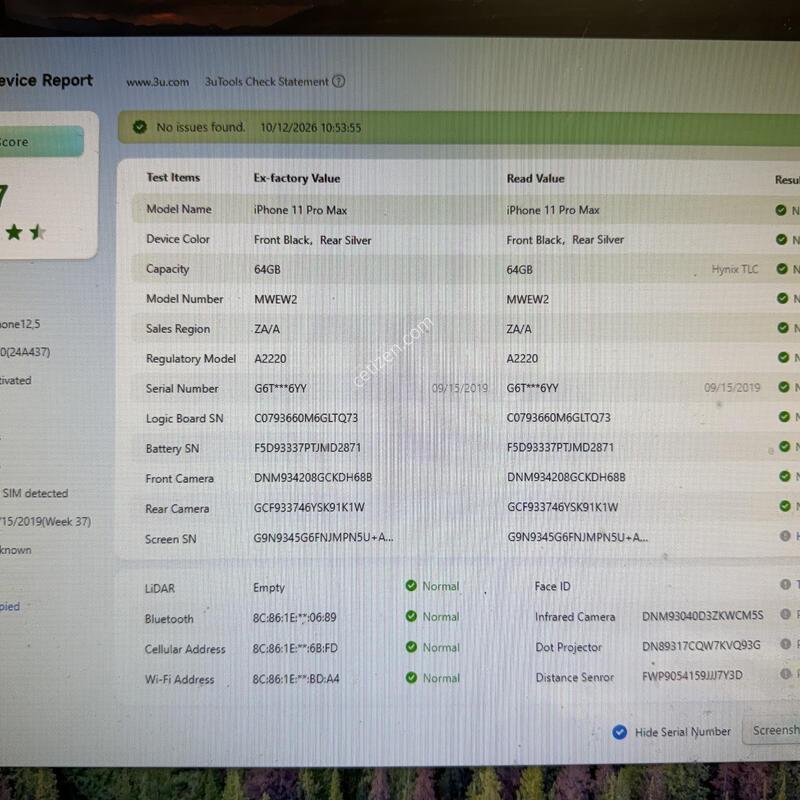Viewport: 800px width, 800px height.
Task: Click the Hynix TLC label in Capacity row
Action: (x=735, y=269)
